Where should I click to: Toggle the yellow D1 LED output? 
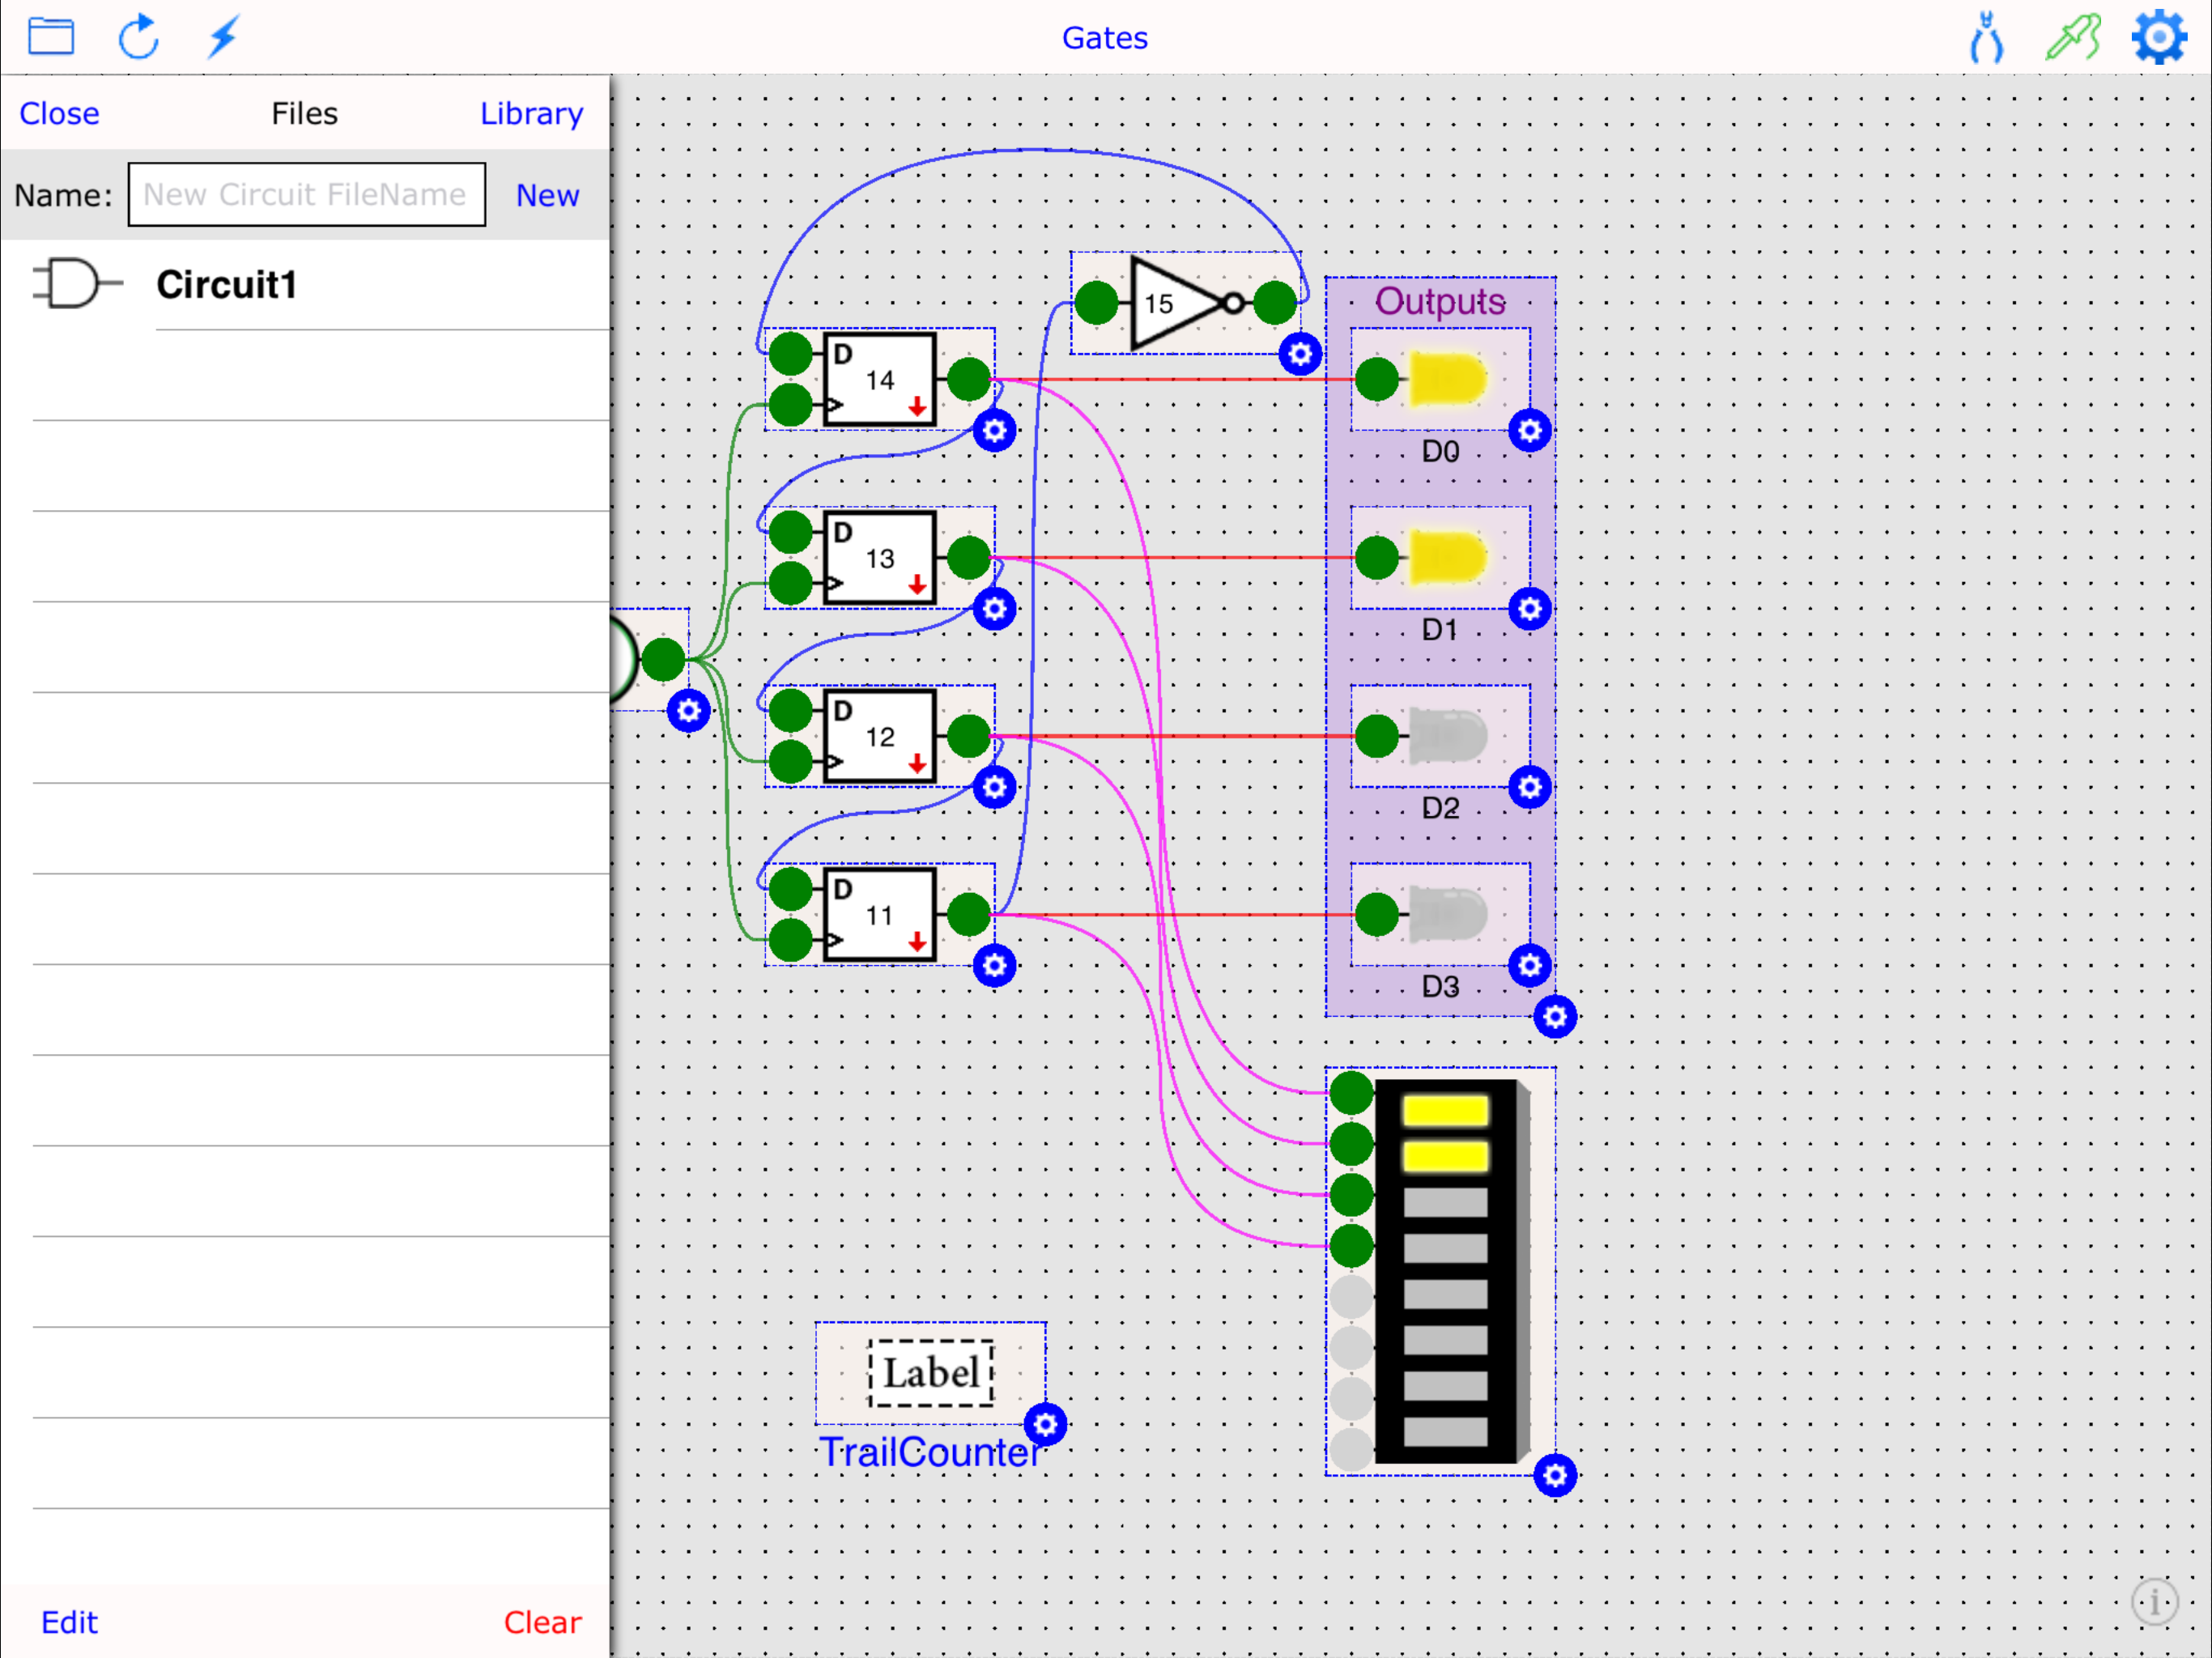pos(1447,558)
